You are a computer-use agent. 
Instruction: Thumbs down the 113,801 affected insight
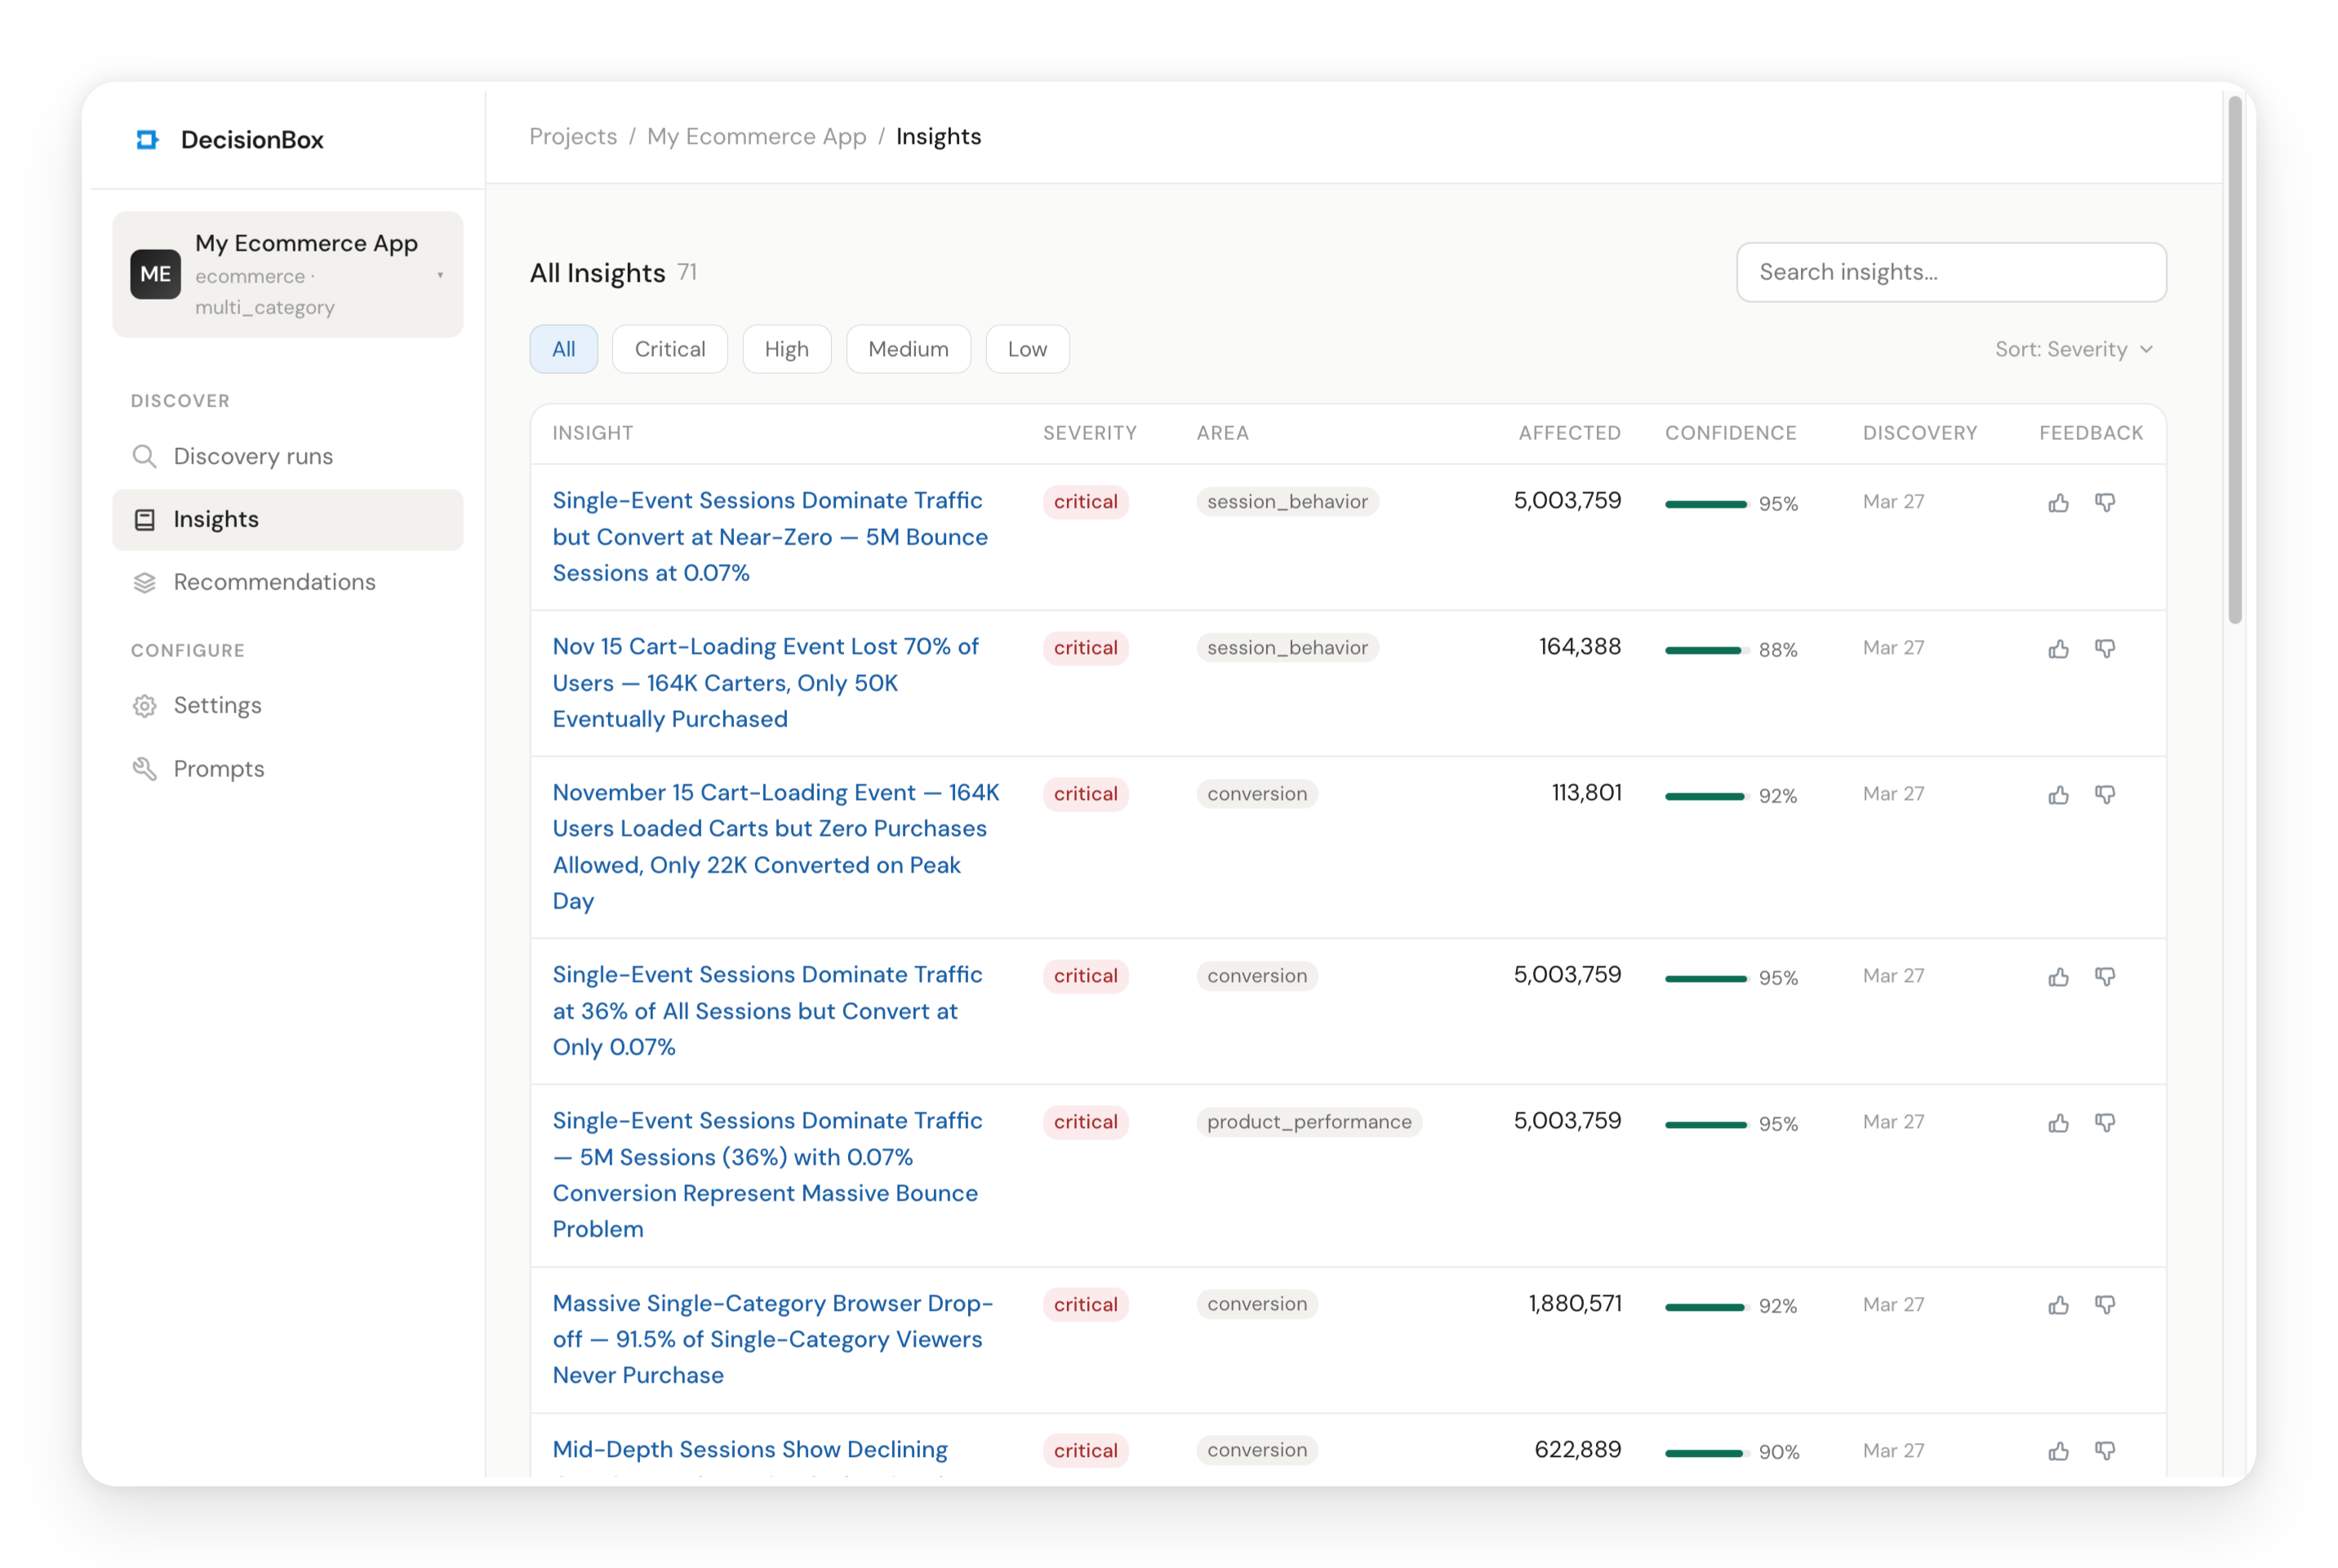[2105, 794]
